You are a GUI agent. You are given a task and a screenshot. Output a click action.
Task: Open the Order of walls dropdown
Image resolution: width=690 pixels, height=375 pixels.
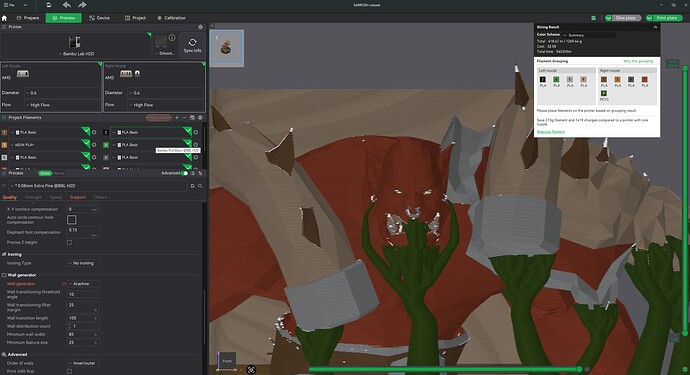(83, 363)
